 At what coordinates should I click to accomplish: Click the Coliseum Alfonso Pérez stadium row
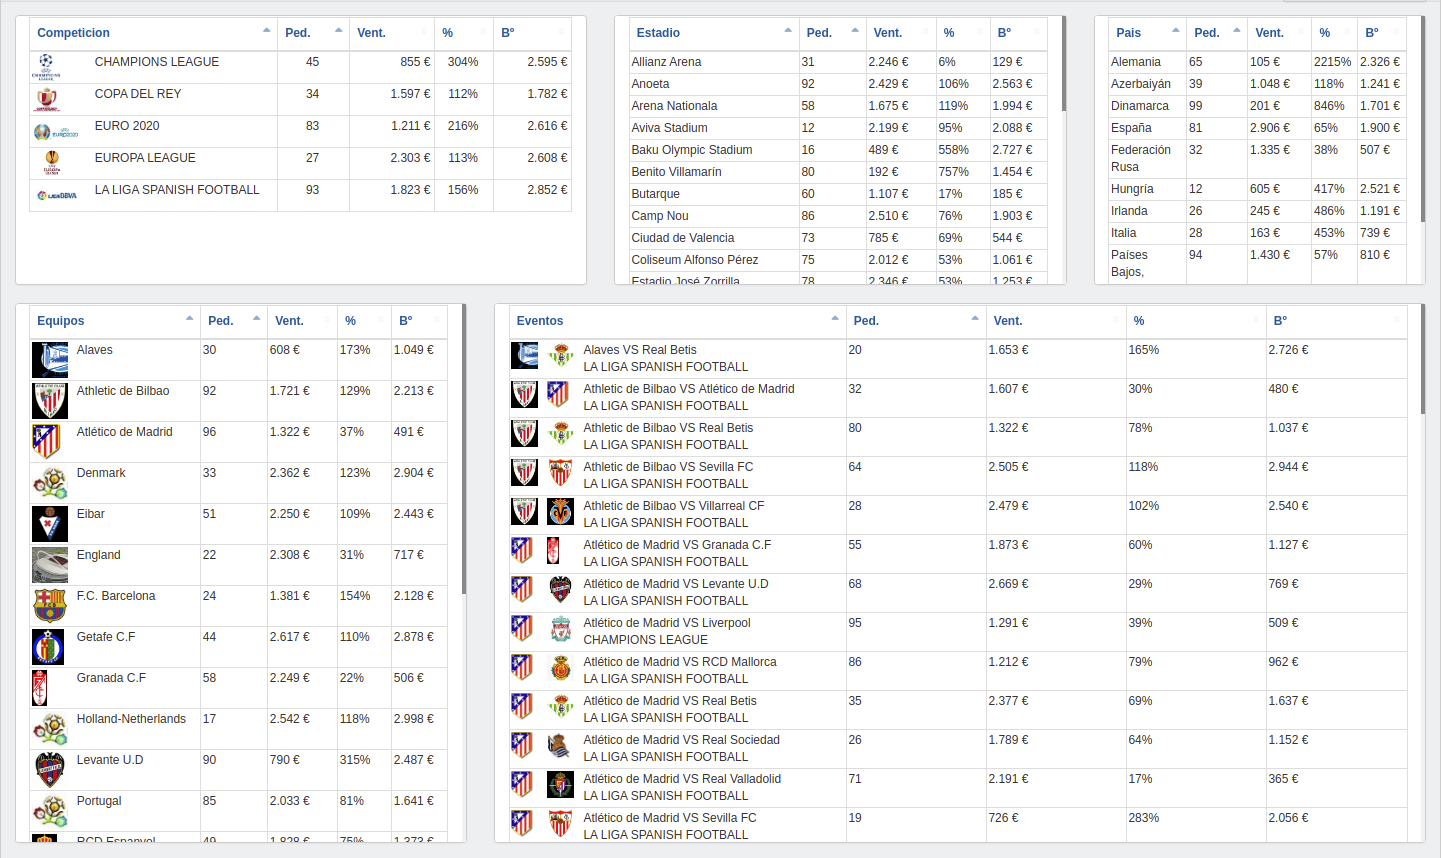(838, 260)
